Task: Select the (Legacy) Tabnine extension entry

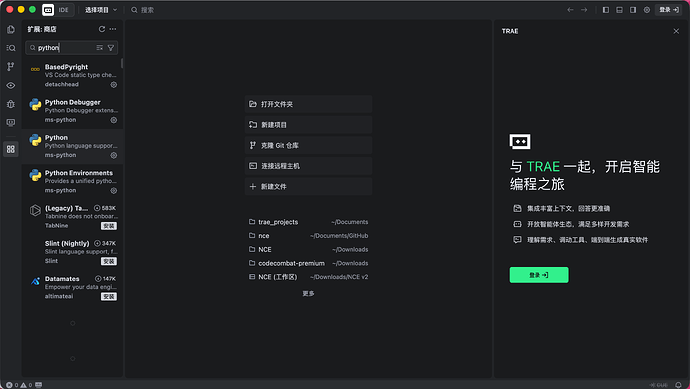Action: (x=73, y=217)
